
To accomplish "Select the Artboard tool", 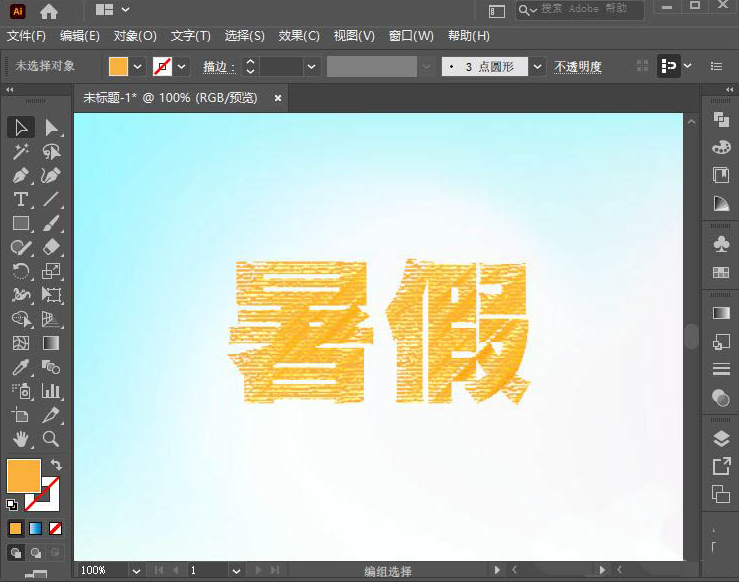I will tap(21, 415).
